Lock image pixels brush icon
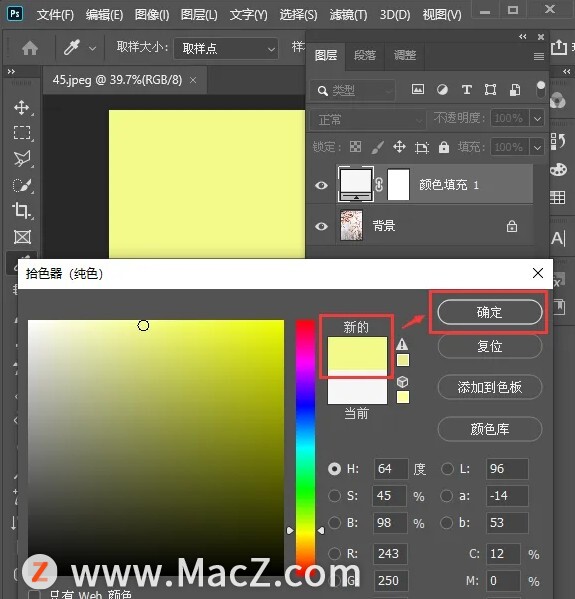 (x=377, y=147)
